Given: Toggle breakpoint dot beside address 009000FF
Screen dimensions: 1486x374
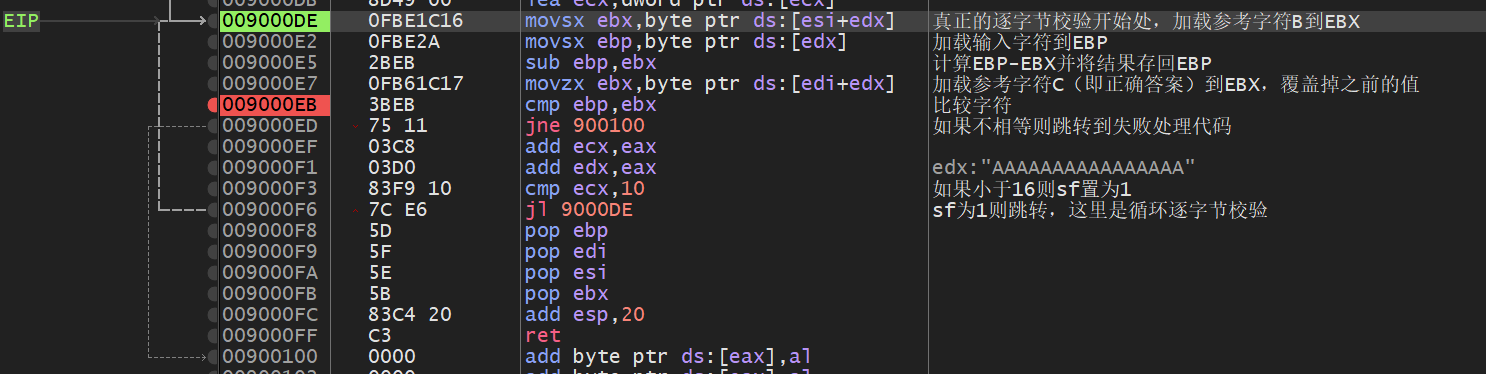Looking at the screenshot, I should [212, 335].
